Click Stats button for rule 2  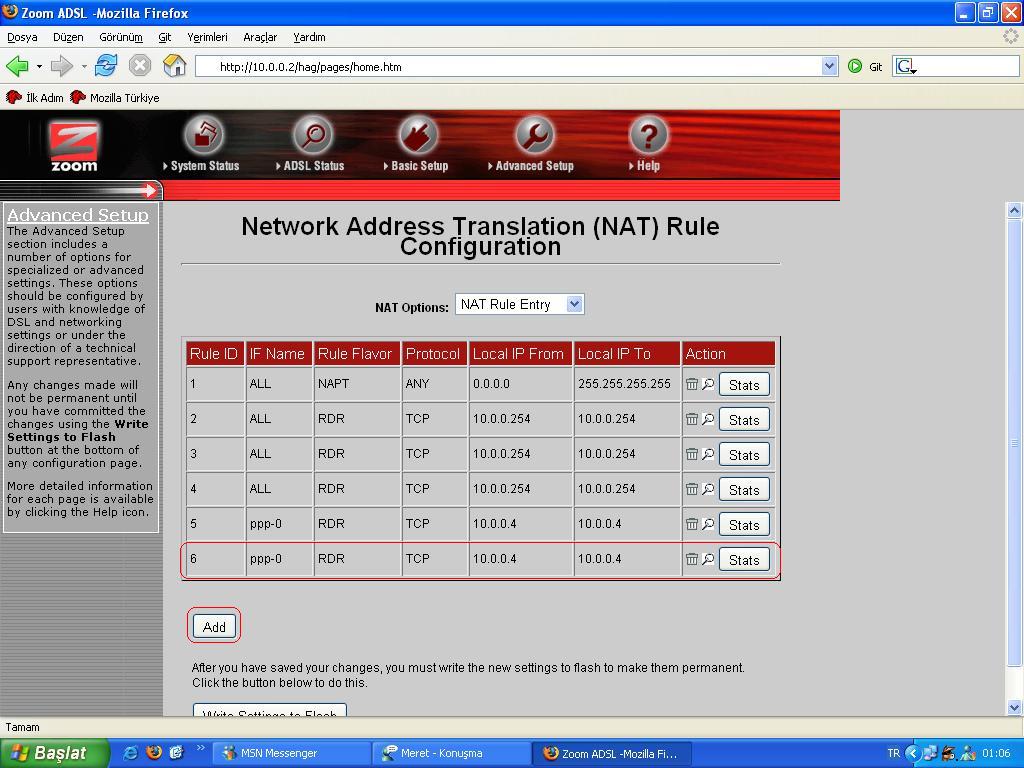point(744,420)
